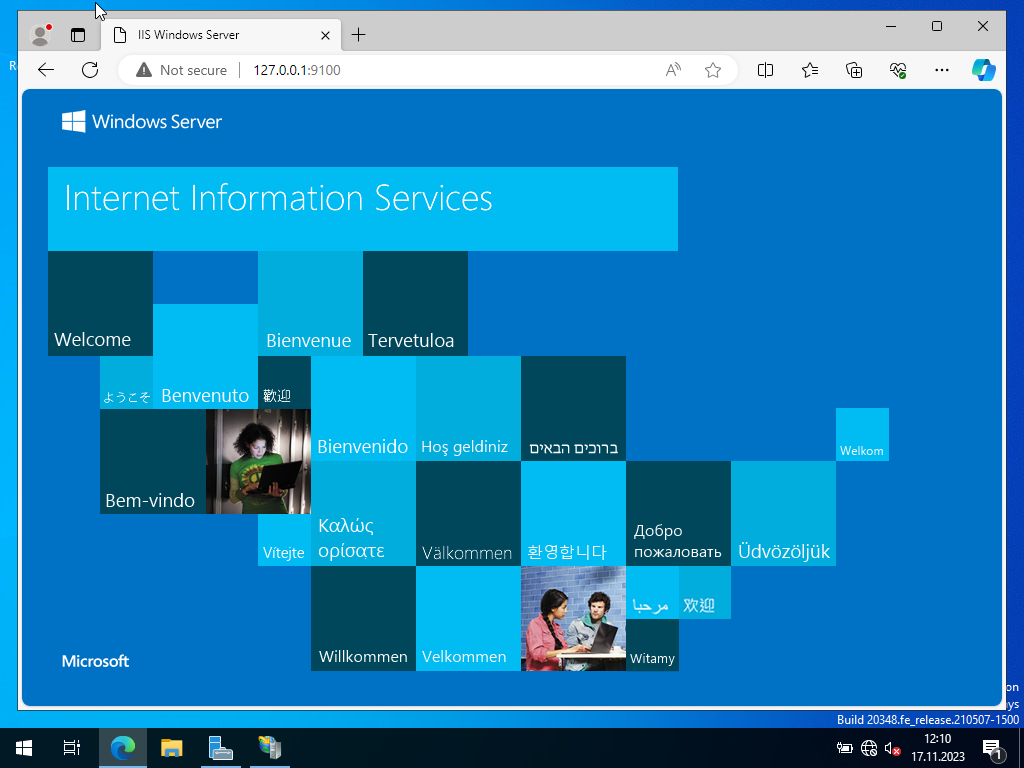Add this page to favorites star
The image size is (1024, 768).
[x=712, y=70]
